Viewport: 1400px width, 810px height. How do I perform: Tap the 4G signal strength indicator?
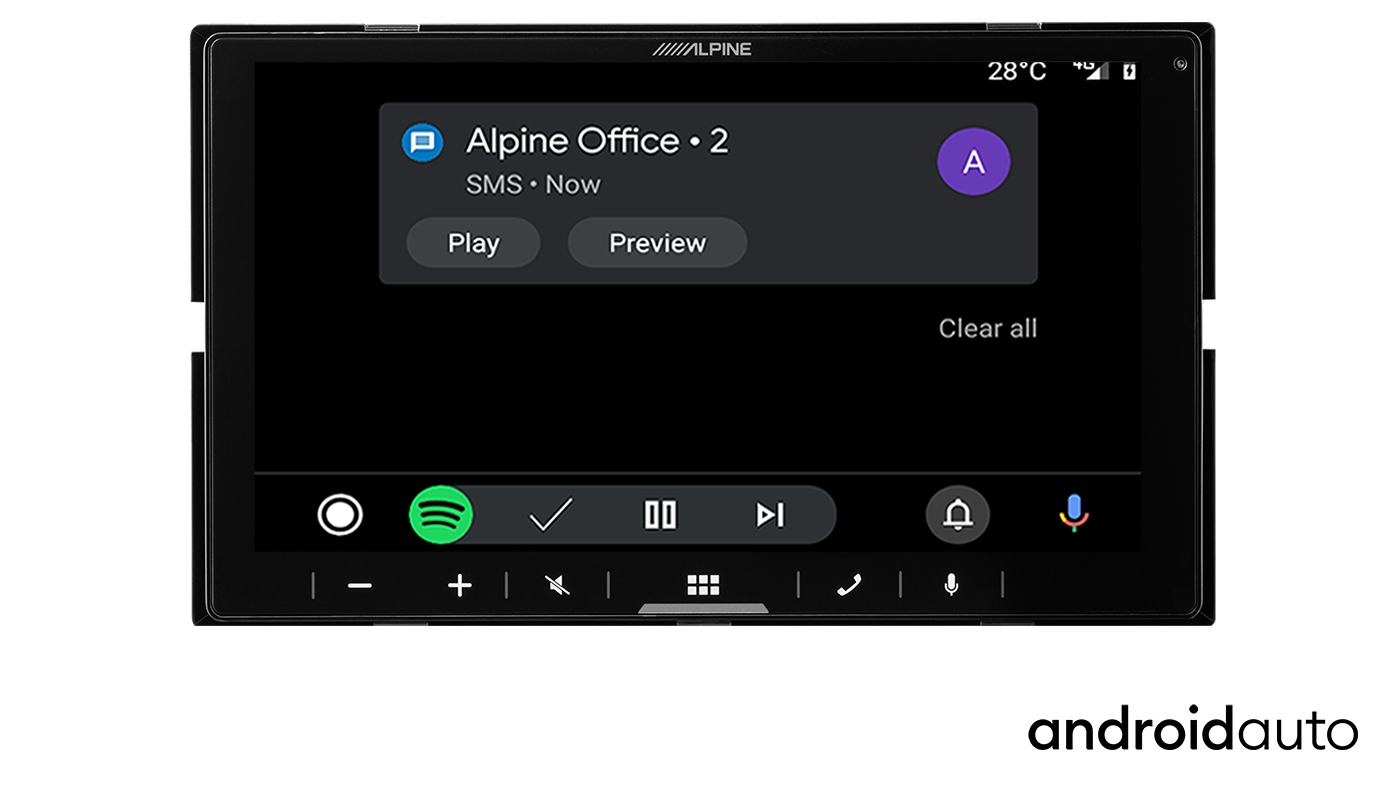coord(1091,70)
